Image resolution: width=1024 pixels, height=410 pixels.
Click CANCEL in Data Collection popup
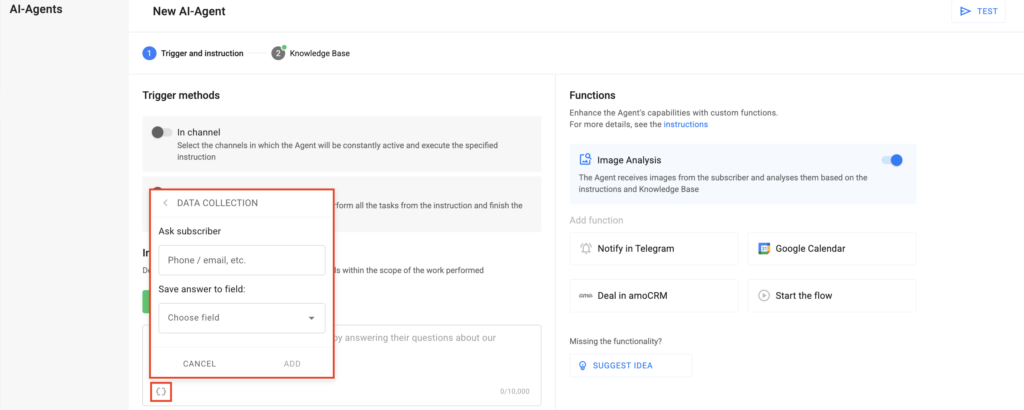coord(199,363)
